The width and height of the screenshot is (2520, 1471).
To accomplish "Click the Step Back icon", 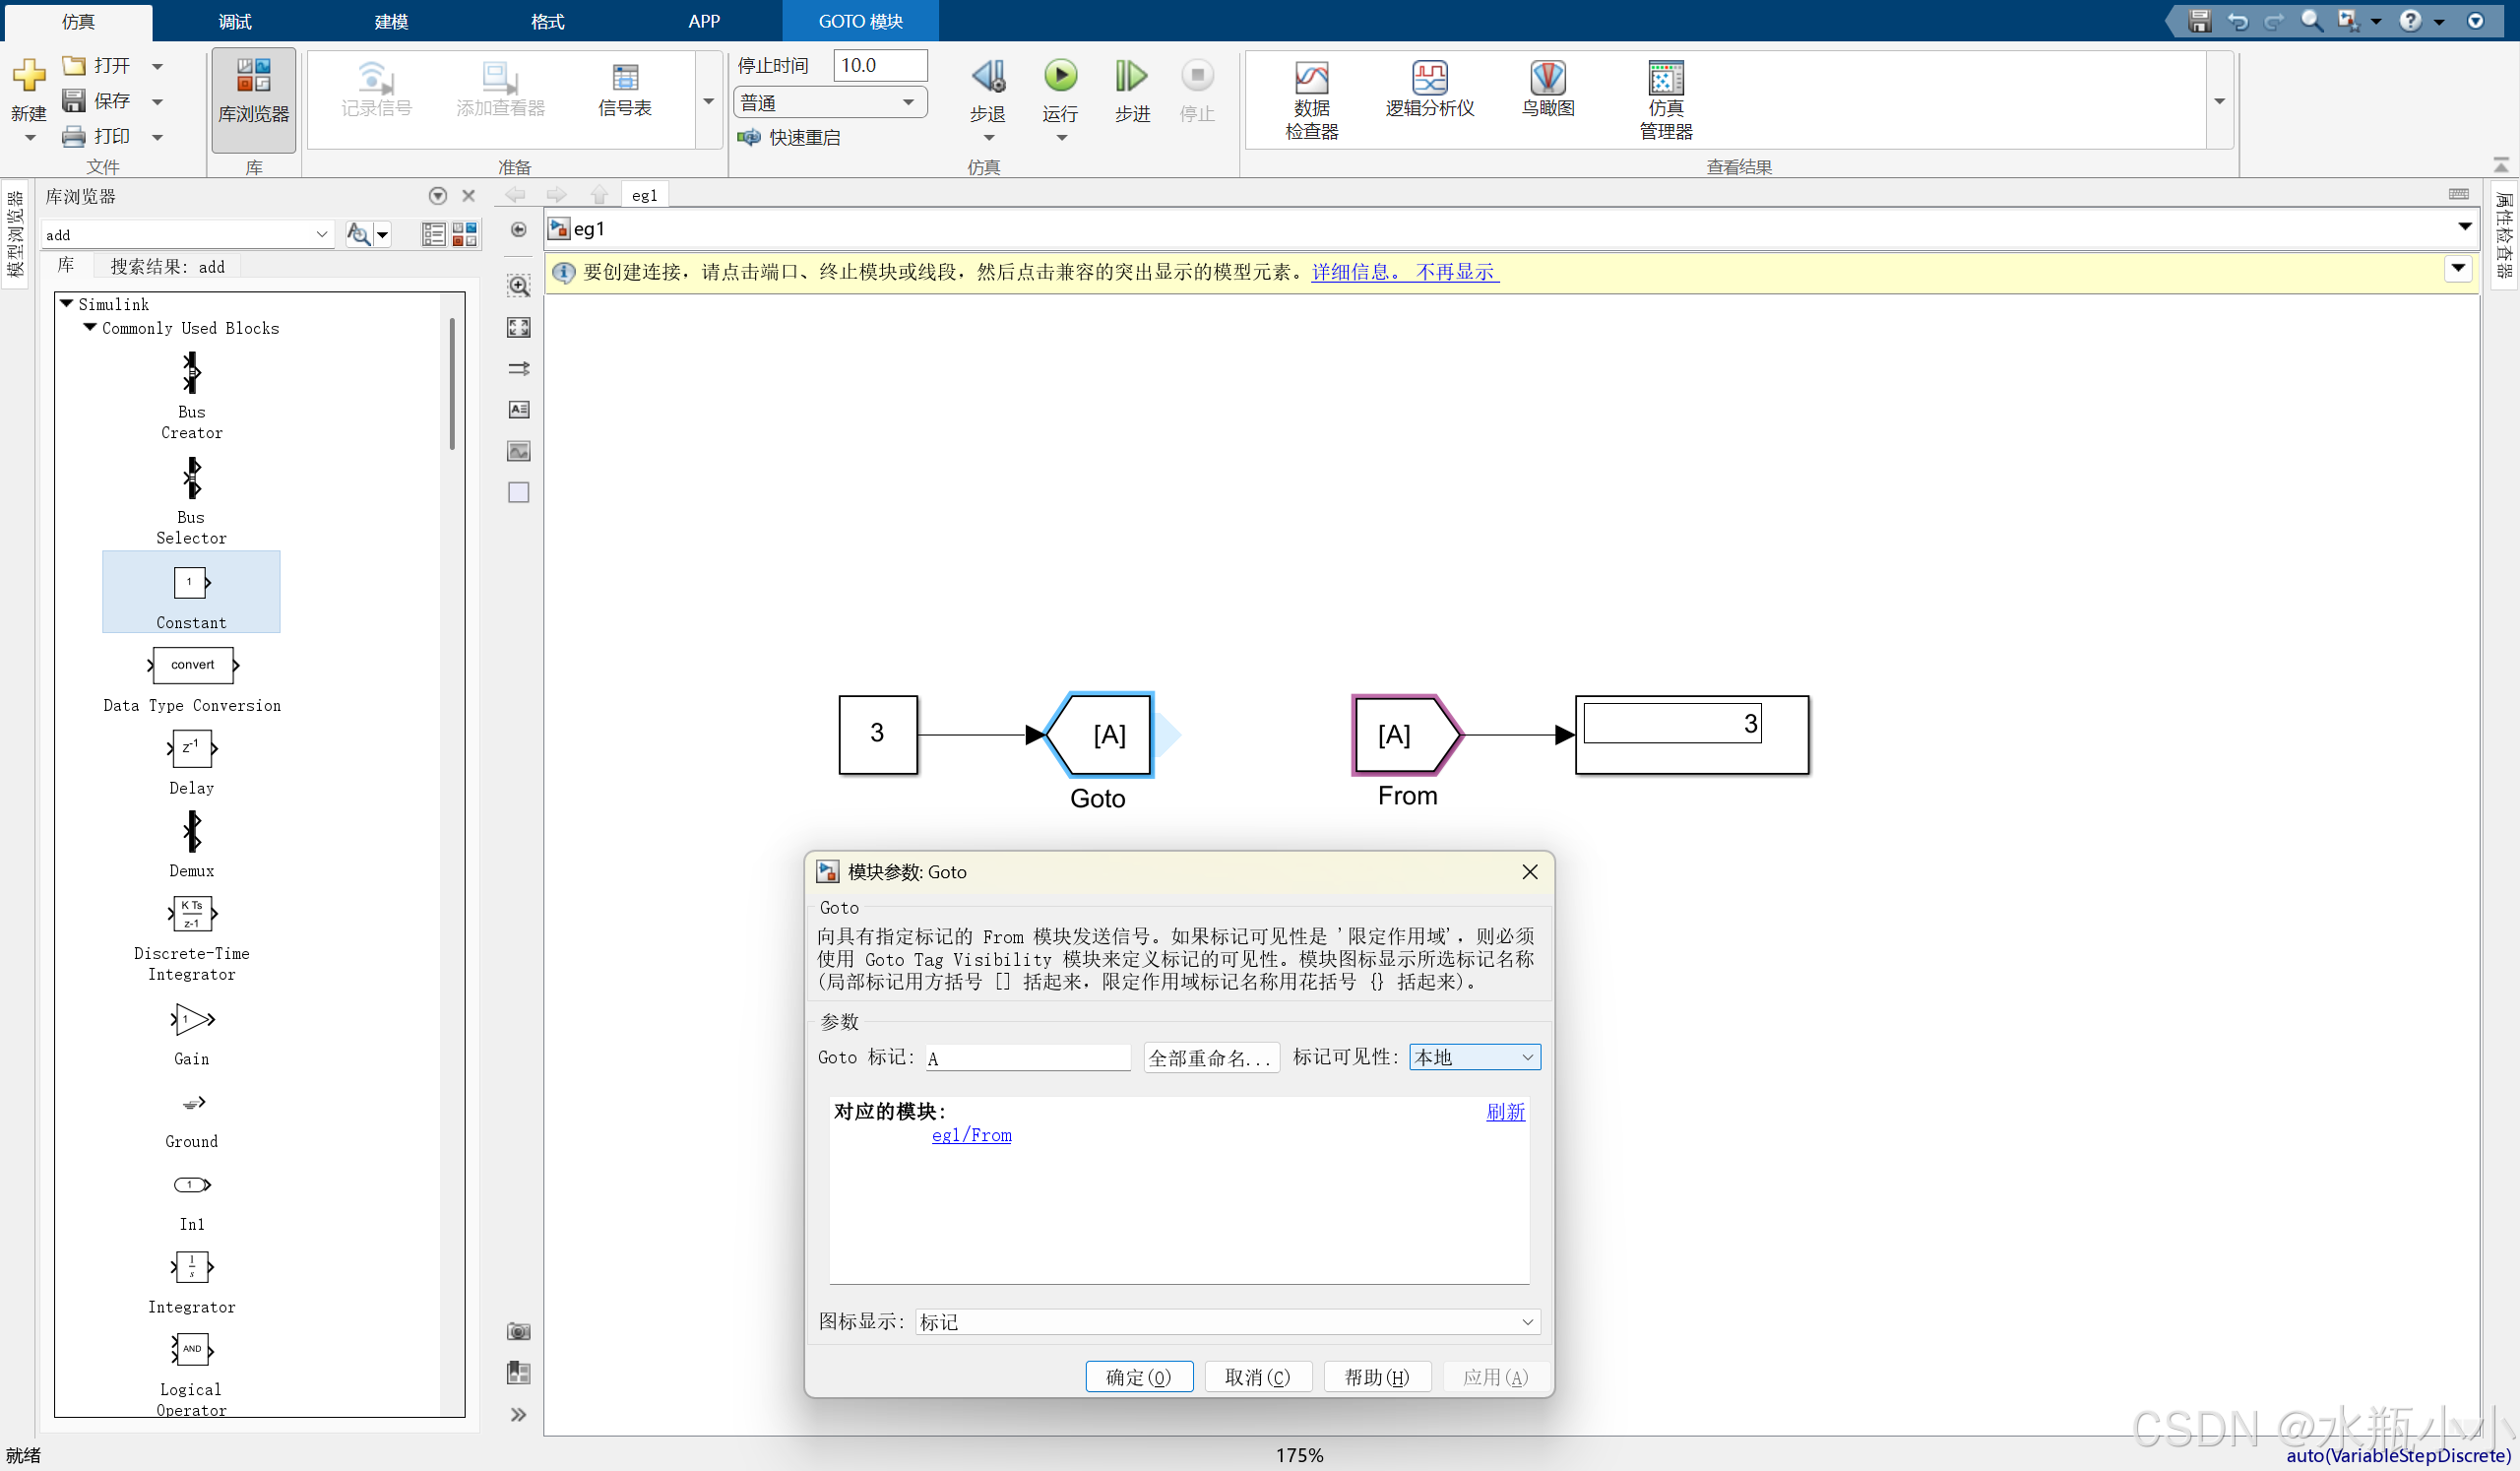I will pyautogui.click(x=988, y=76).
